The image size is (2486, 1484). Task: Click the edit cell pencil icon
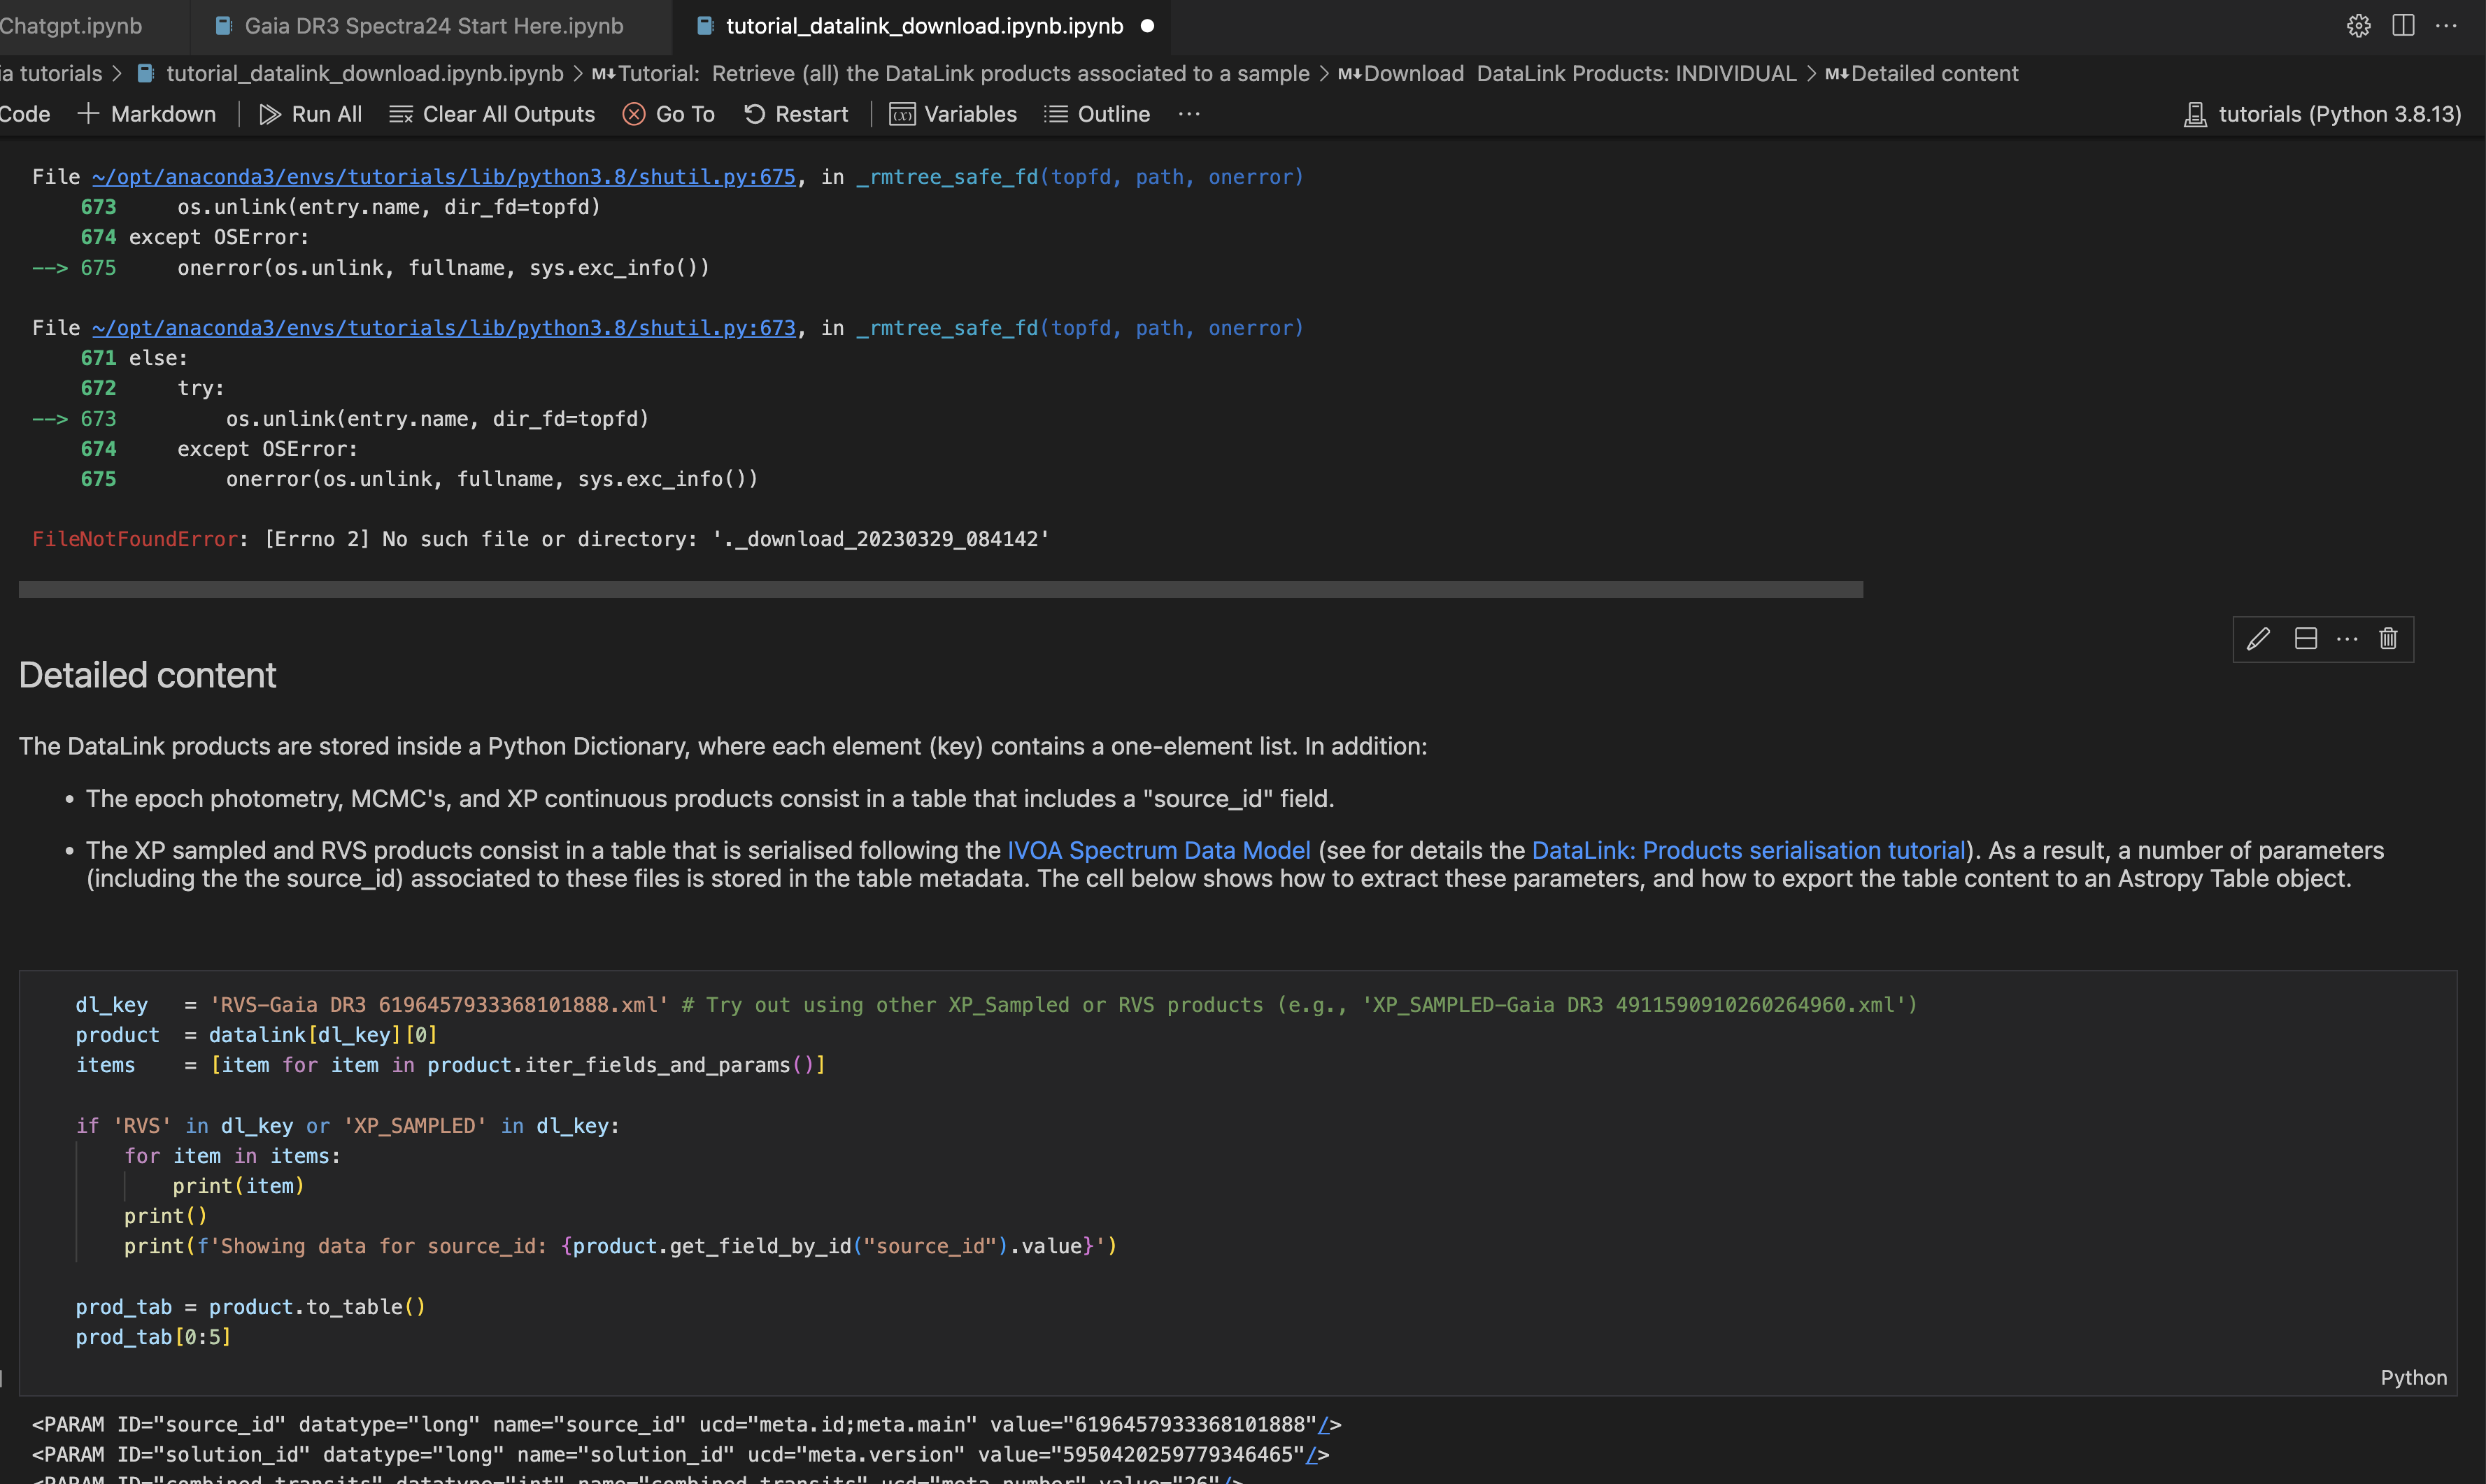click(x=2258, y=639)
